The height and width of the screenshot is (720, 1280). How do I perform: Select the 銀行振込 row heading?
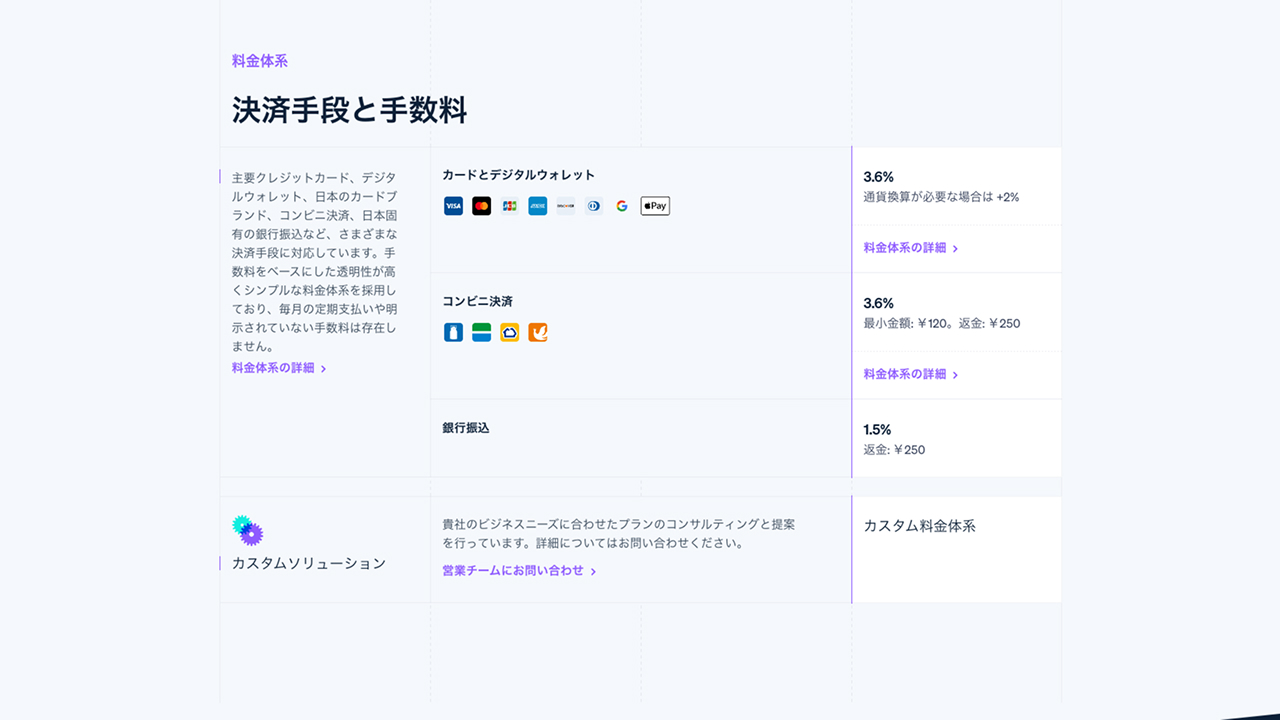point(464,428)
